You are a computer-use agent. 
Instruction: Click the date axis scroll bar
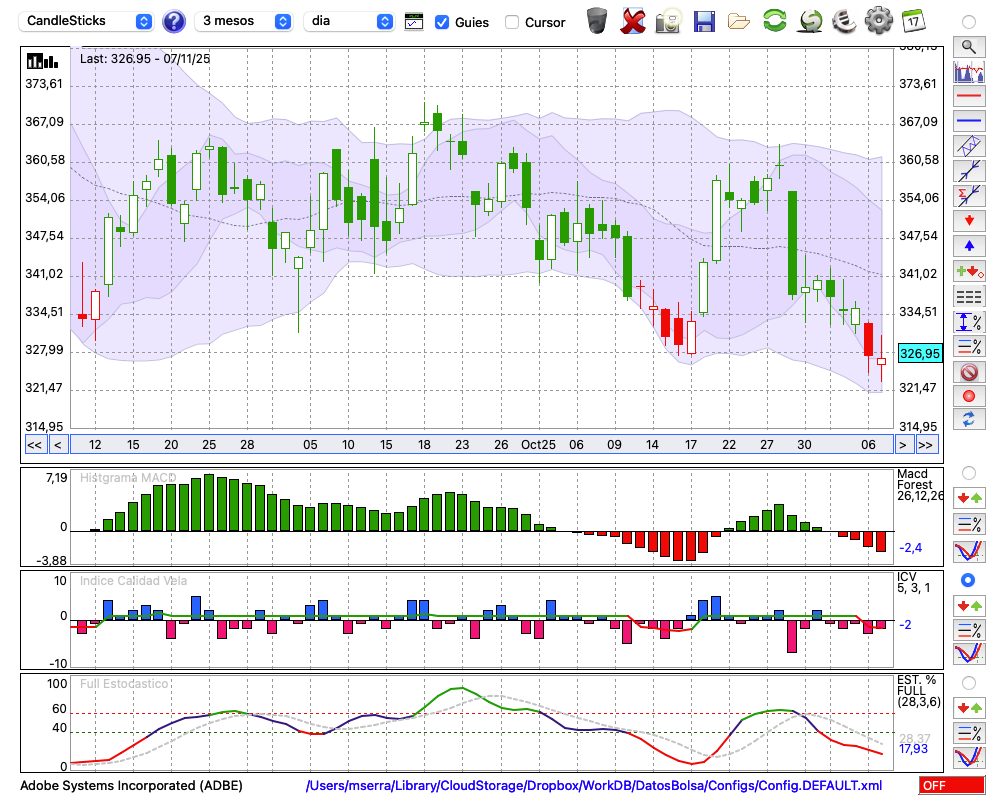482,445
